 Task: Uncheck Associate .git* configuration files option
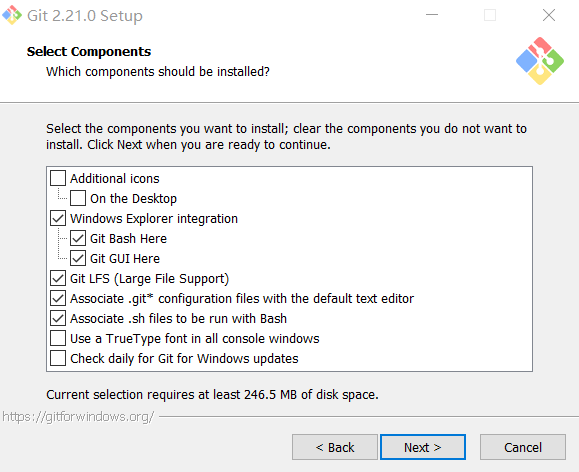click(58, 298)
